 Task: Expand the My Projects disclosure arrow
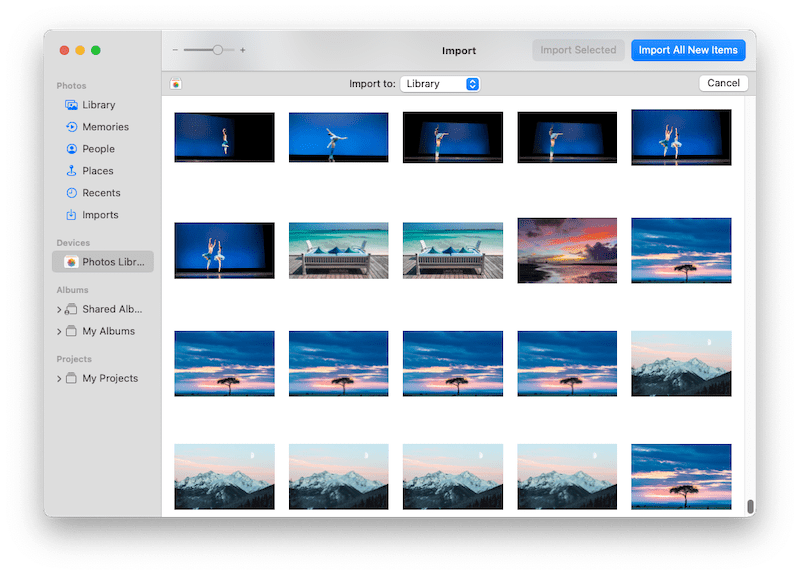[x=59, y=379]
